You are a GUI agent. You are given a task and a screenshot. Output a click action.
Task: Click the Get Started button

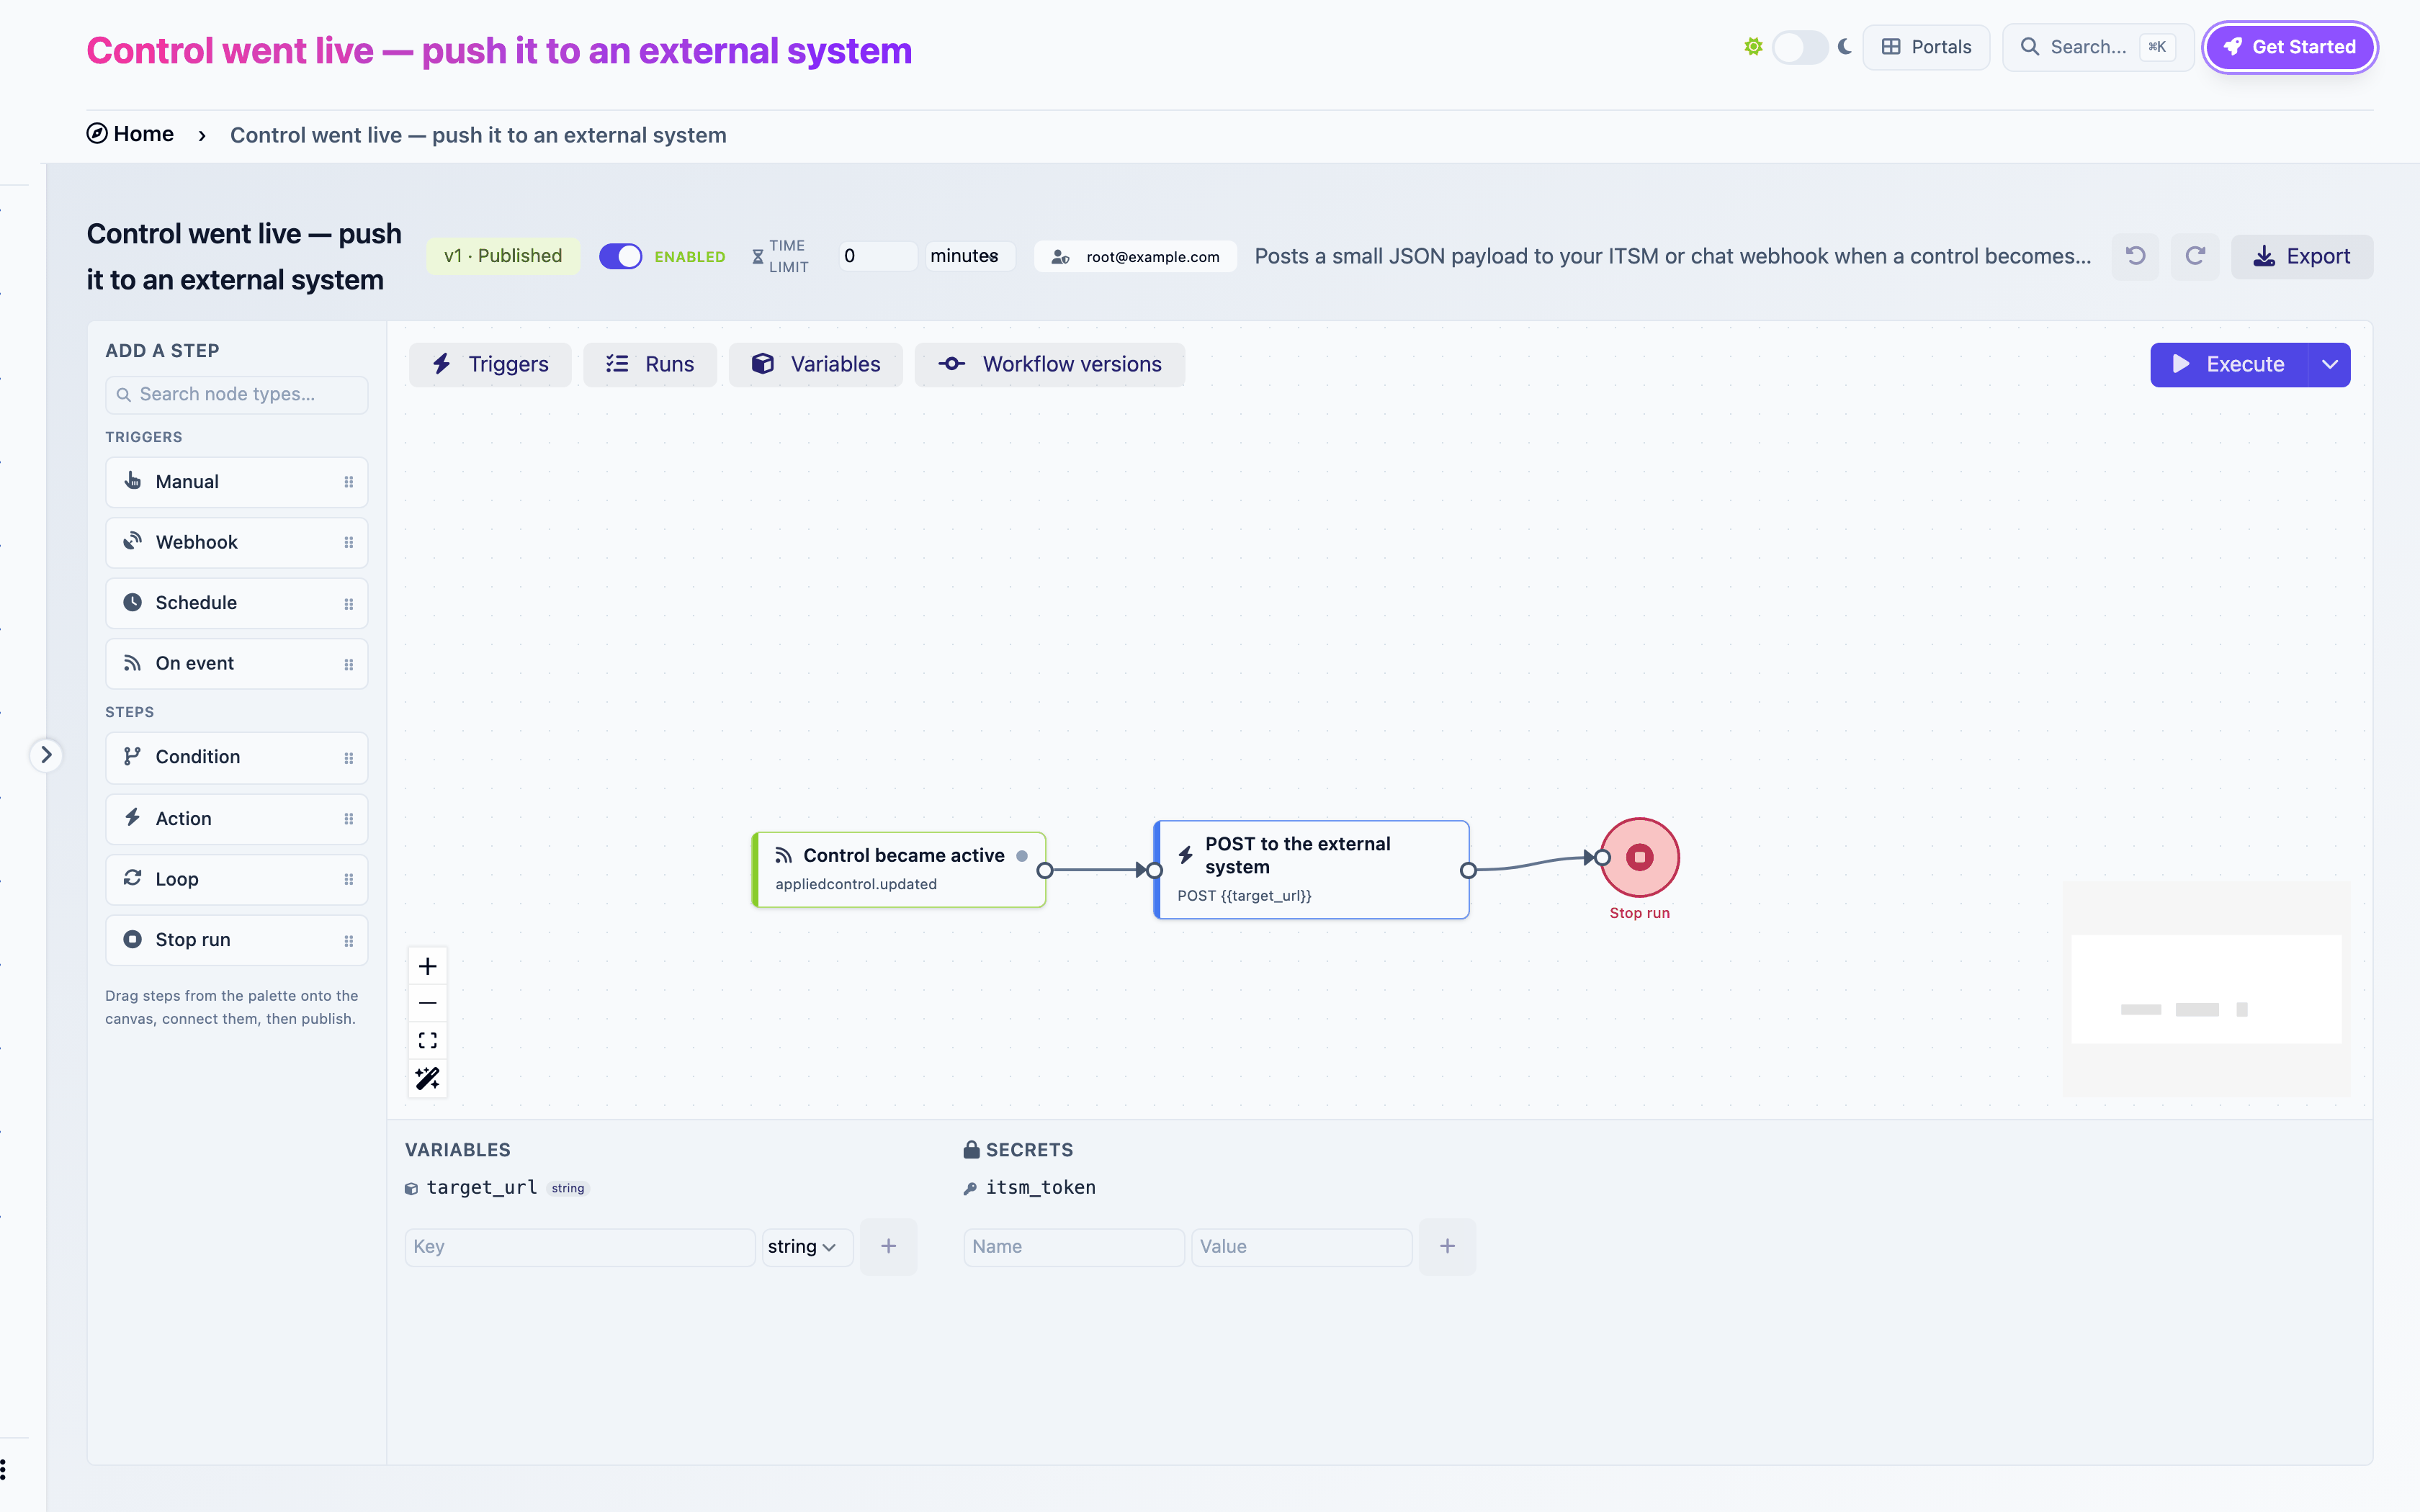tap(2290, 47)
